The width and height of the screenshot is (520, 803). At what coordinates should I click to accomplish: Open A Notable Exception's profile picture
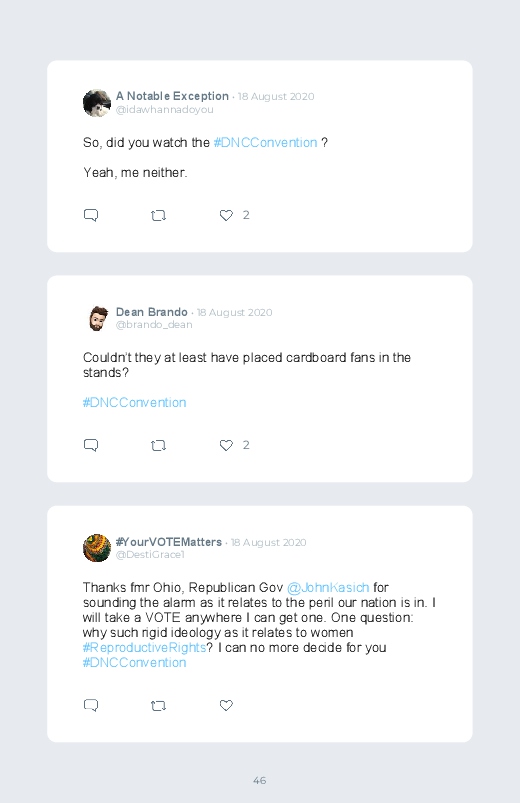(97, 103)
